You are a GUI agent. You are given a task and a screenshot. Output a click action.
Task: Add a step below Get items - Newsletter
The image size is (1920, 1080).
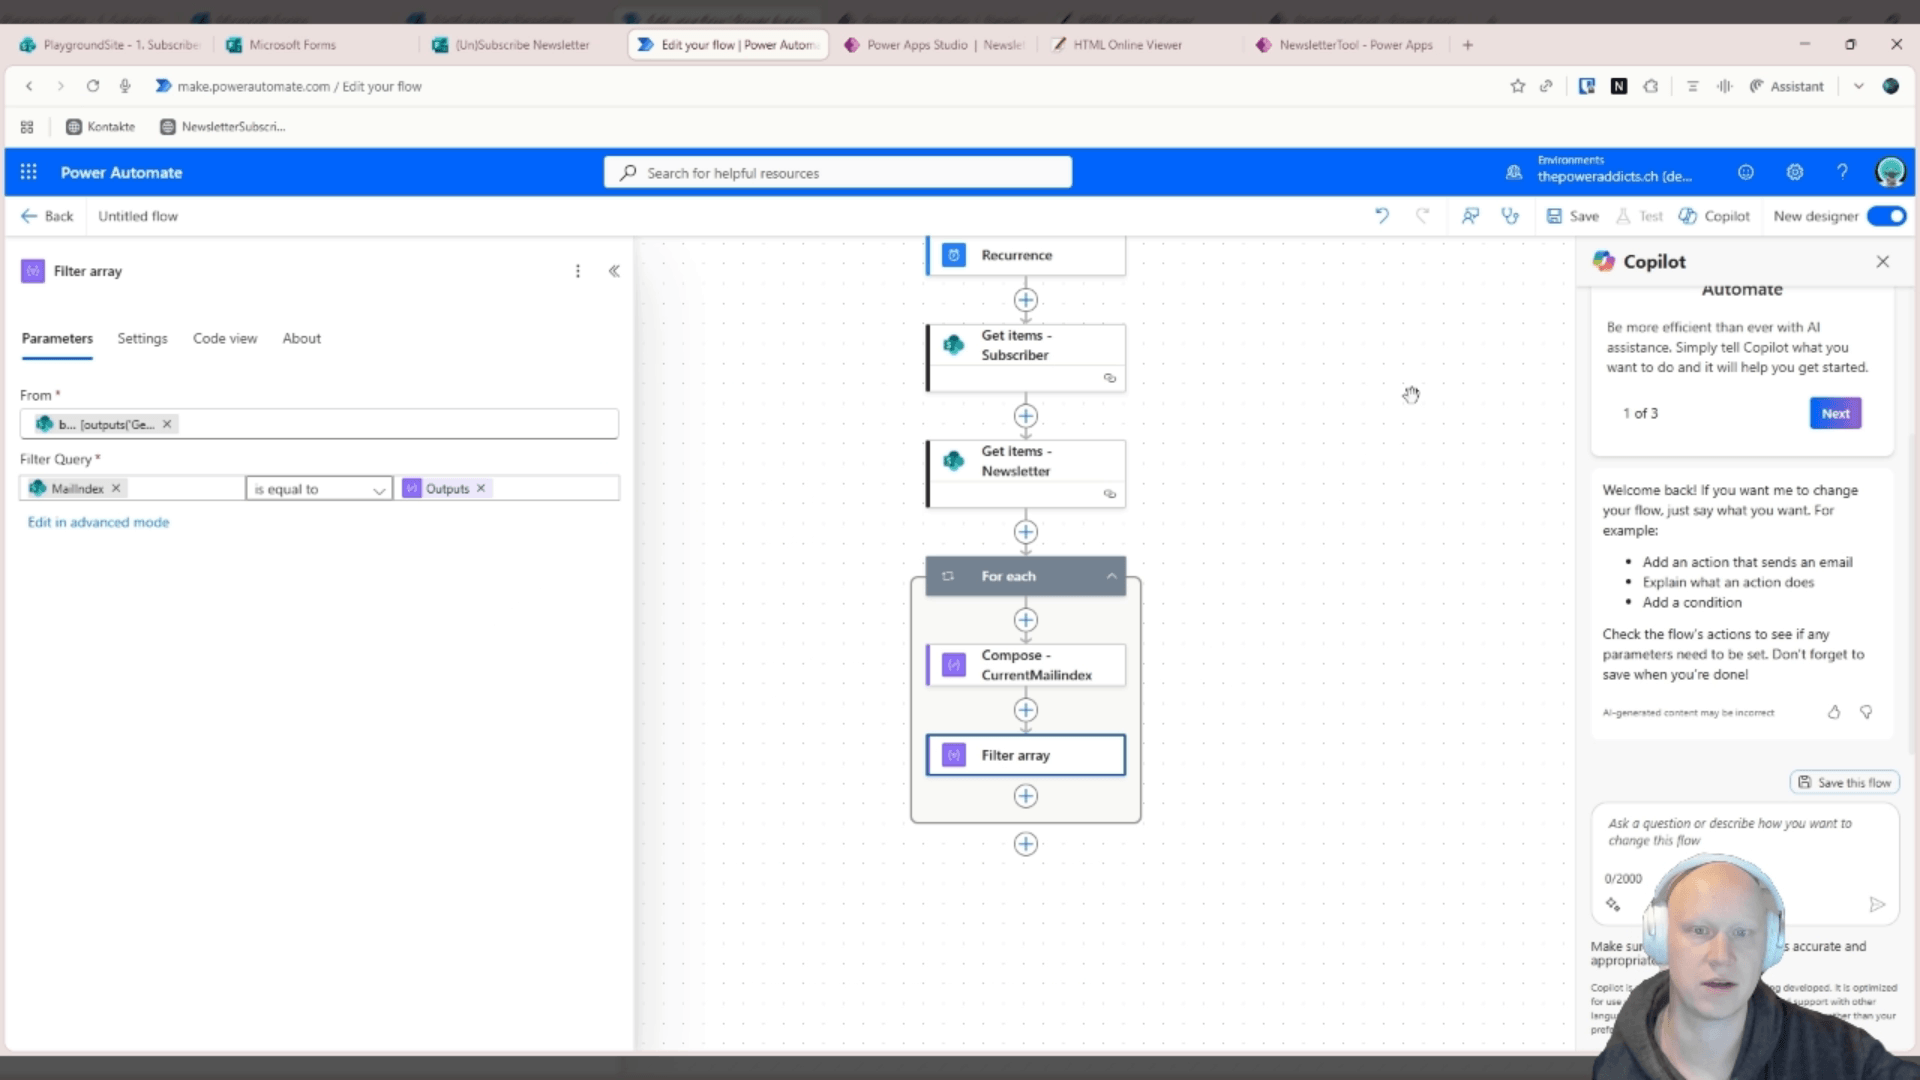pyautogui.click(x=1026, y=532)
